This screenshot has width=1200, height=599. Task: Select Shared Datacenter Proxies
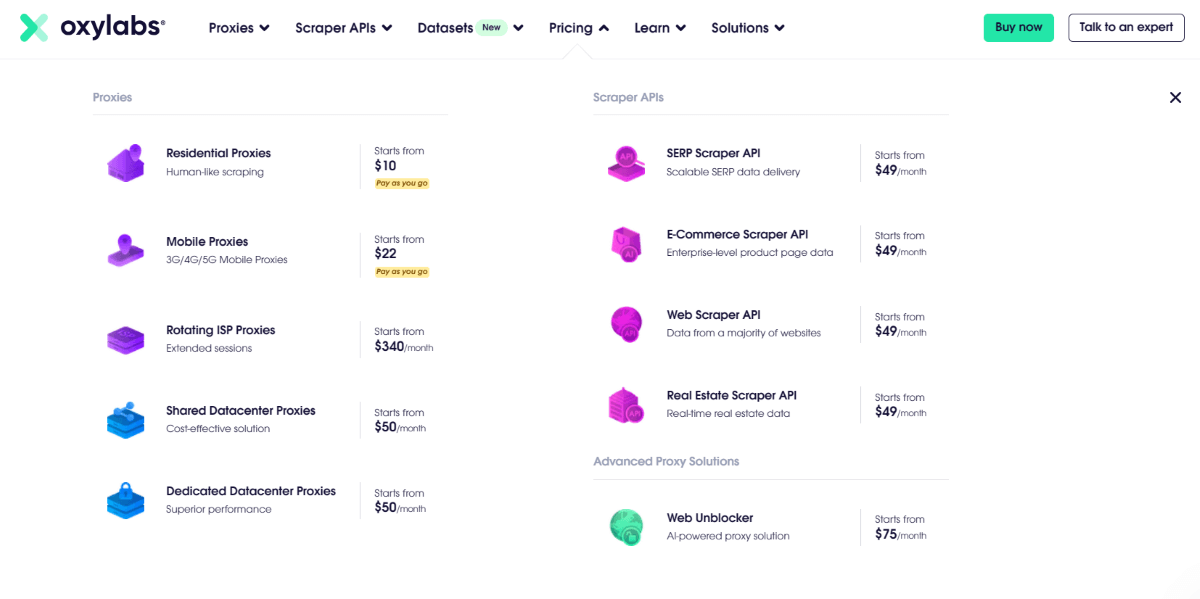240,410
